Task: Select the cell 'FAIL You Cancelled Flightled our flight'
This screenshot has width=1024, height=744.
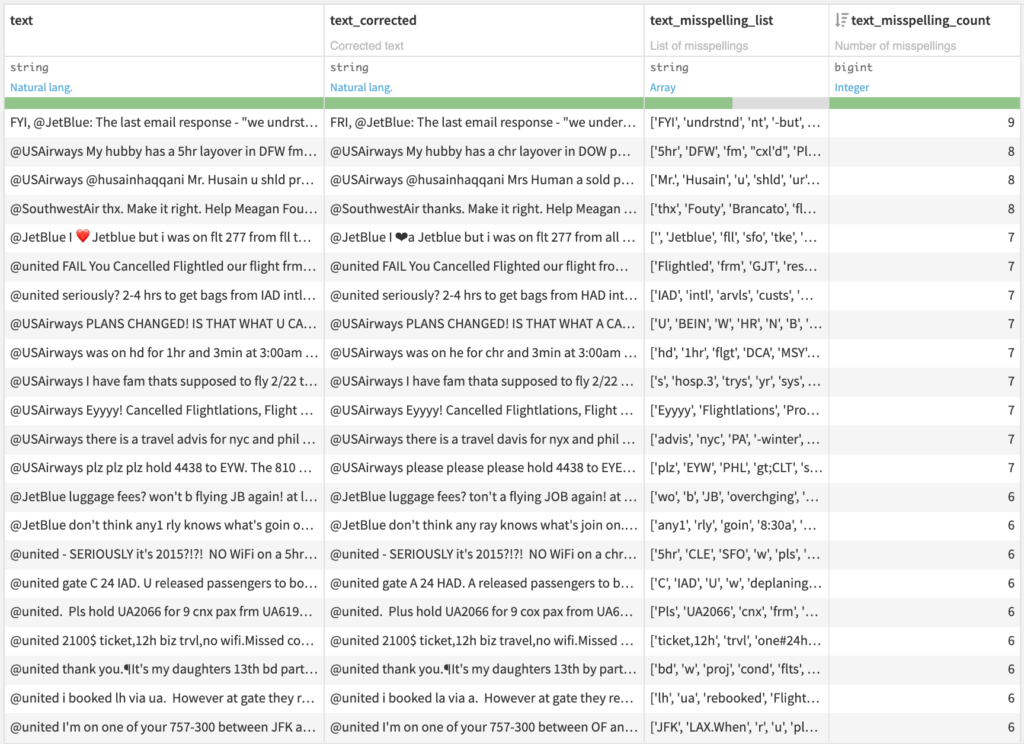Action: coord(164,267)
